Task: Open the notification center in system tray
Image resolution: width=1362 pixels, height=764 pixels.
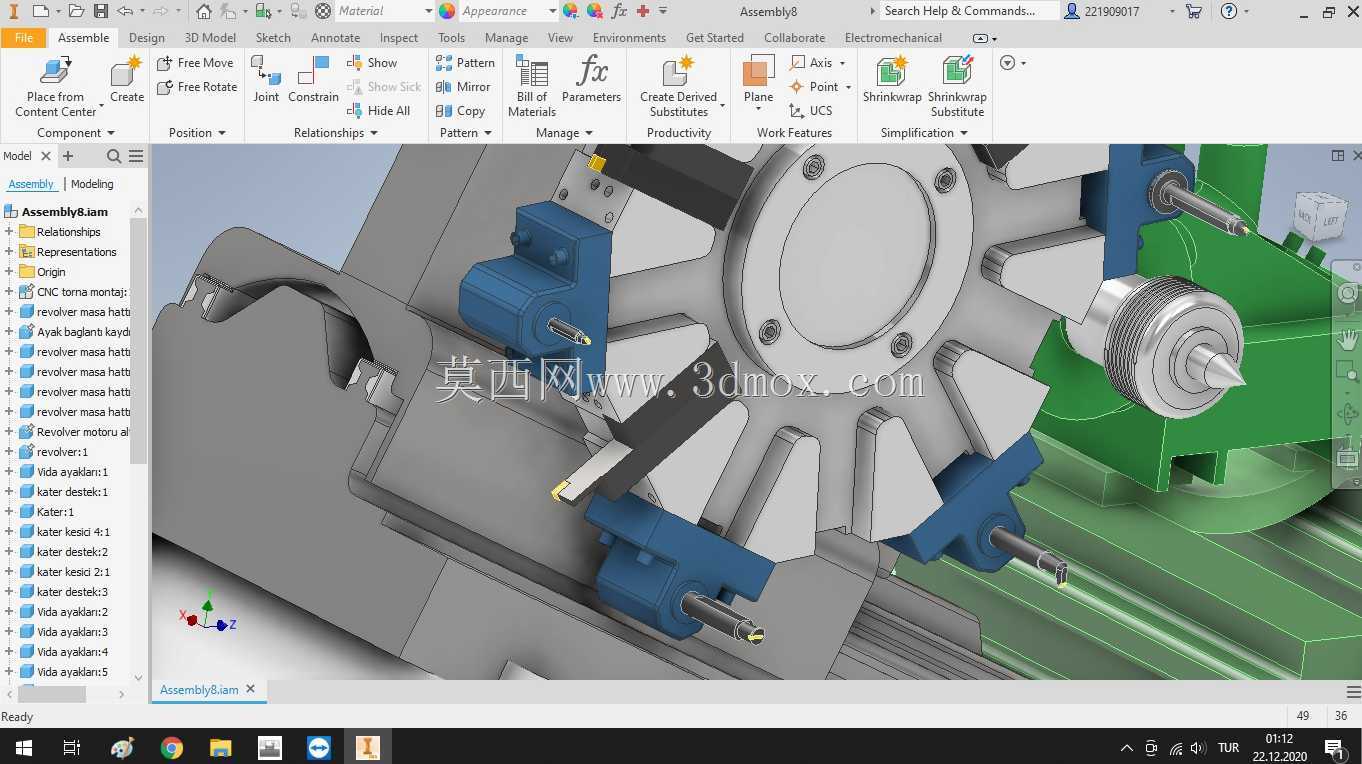Action: (1333, 747)
